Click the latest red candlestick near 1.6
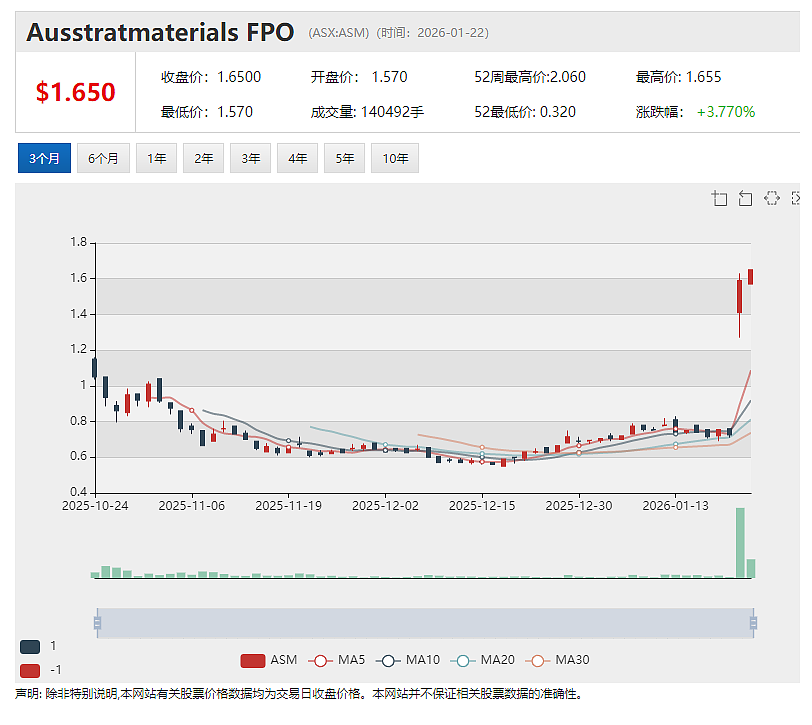Viewport: 812px width, 725px height. pos(751,277)
